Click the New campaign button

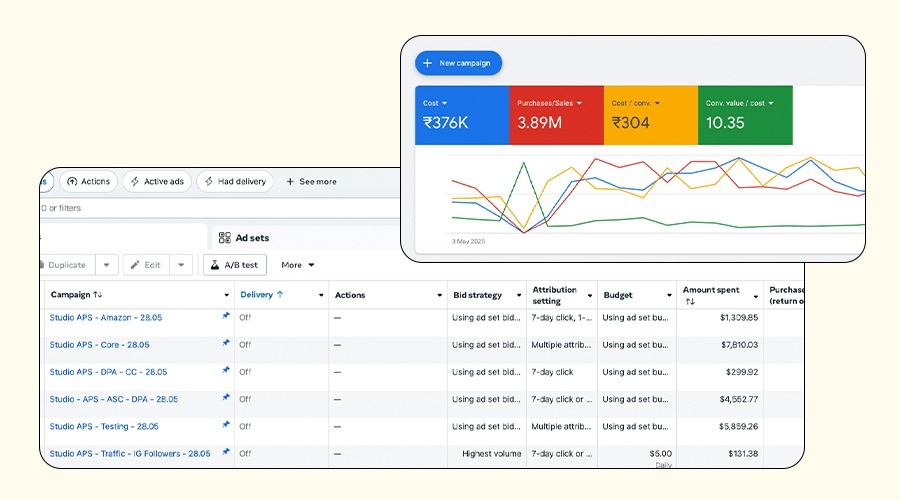coord(458,63)
